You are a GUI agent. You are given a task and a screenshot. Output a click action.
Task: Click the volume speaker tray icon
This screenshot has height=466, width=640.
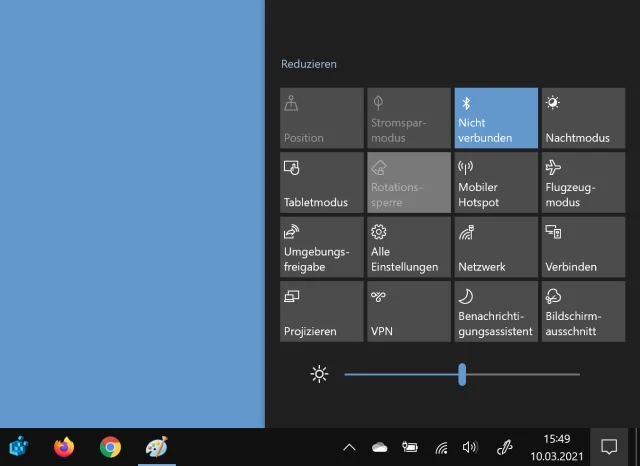470,447
